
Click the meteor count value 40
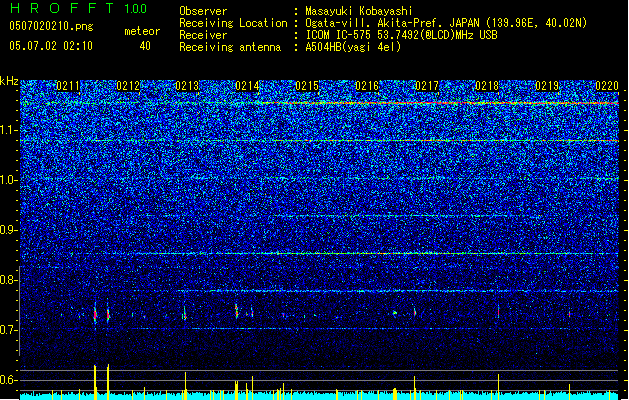click(x=145, y=46)
